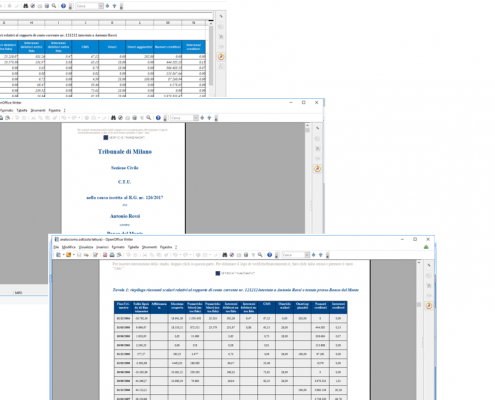Create new document in anatocismo Writer window

pos(58,255)
